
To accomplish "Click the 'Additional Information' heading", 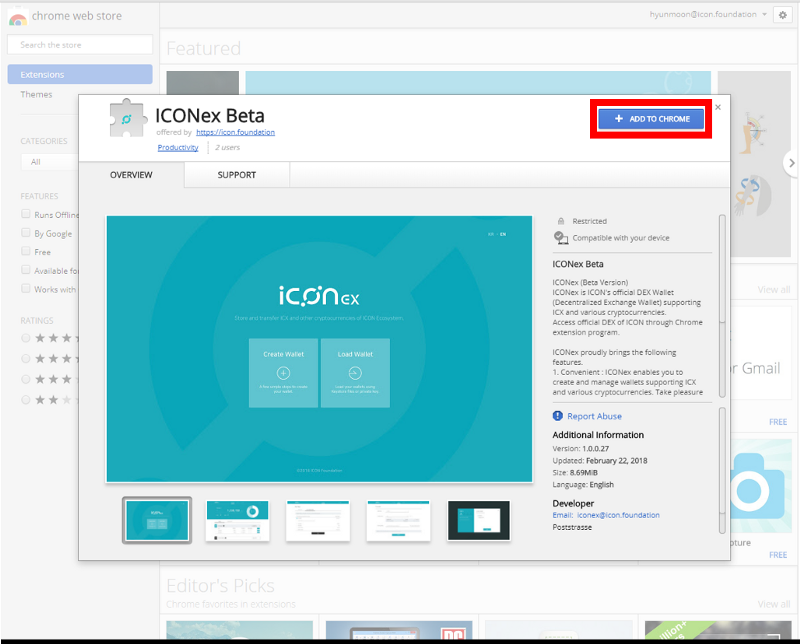I will coord(598,435).
